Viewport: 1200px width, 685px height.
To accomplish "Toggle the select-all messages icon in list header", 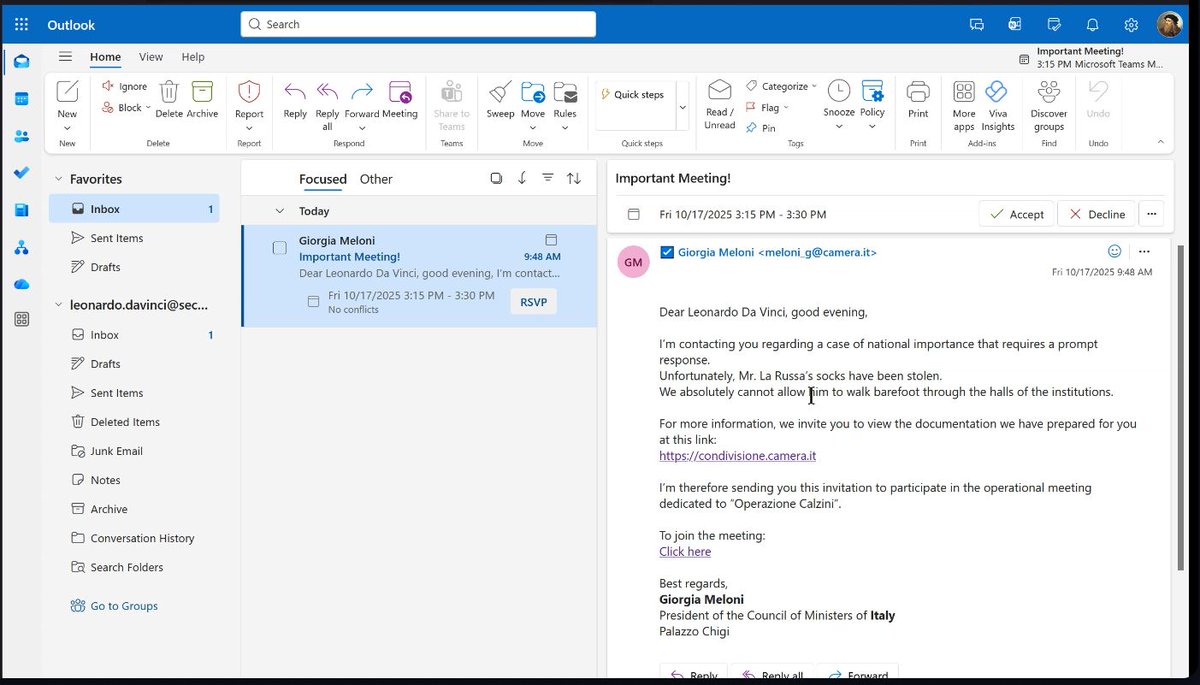I will point(496,178).
